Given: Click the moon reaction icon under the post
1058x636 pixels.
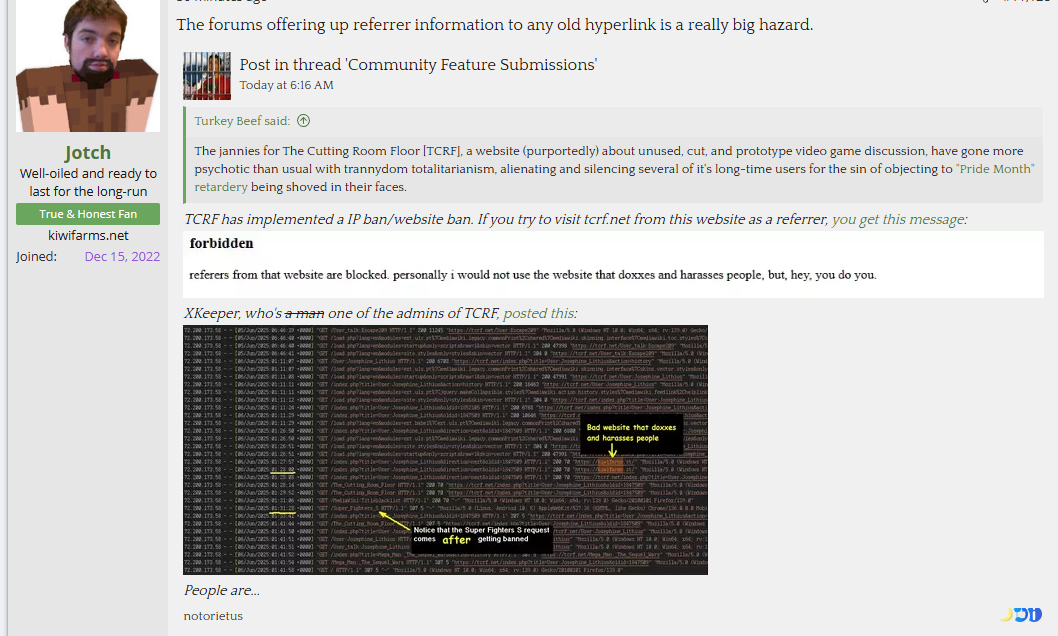Looking at the screenshot, I should 1005,614.
